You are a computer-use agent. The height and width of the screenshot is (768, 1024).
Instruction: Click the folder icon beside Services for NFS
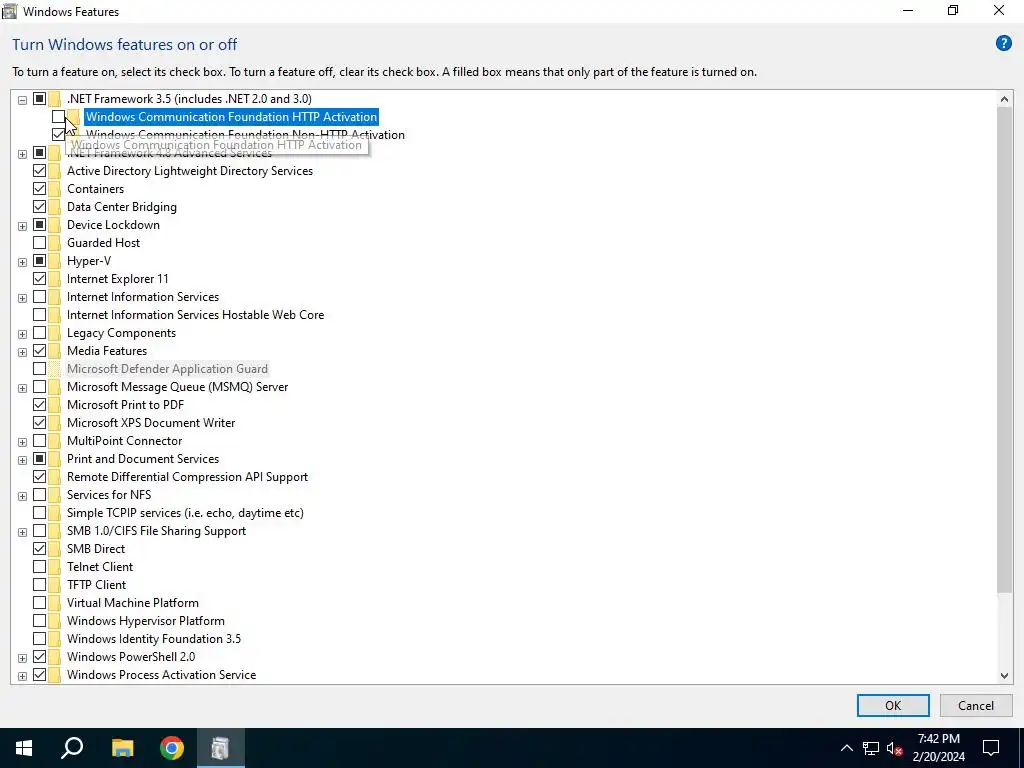pos(54,495)
